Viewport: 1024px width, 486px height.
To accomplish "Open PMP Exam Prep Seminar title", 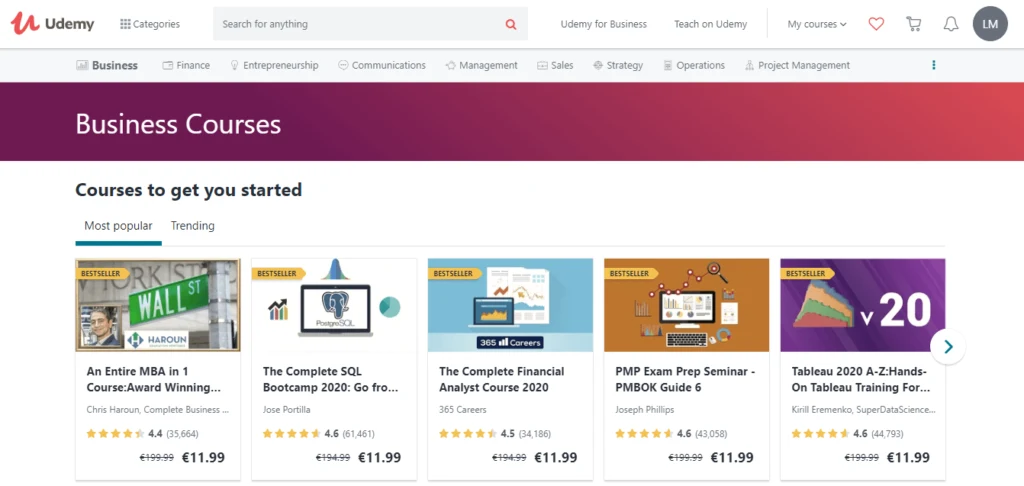I will (685, 380).
